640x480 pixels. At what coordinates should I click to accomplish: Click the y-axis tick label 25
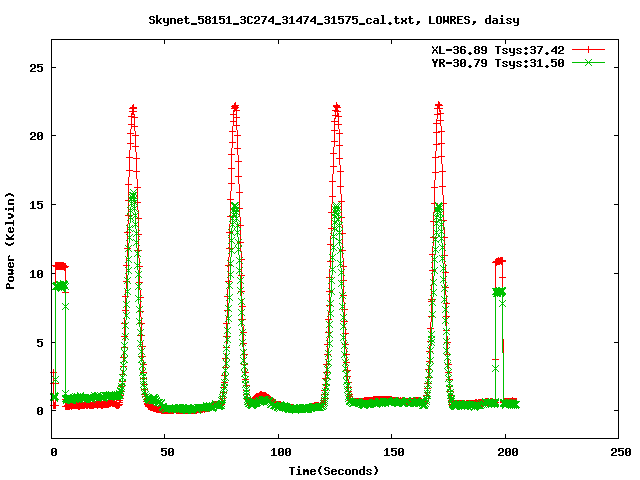[x=36, y=68]
